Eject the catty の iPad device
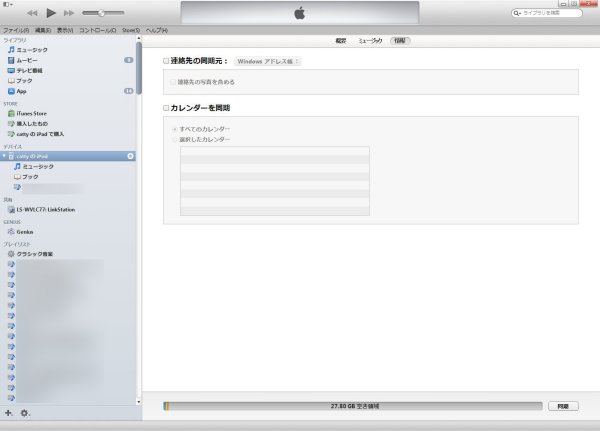The width and height of the screenshot is (600, 431). (x=130, y=156)
